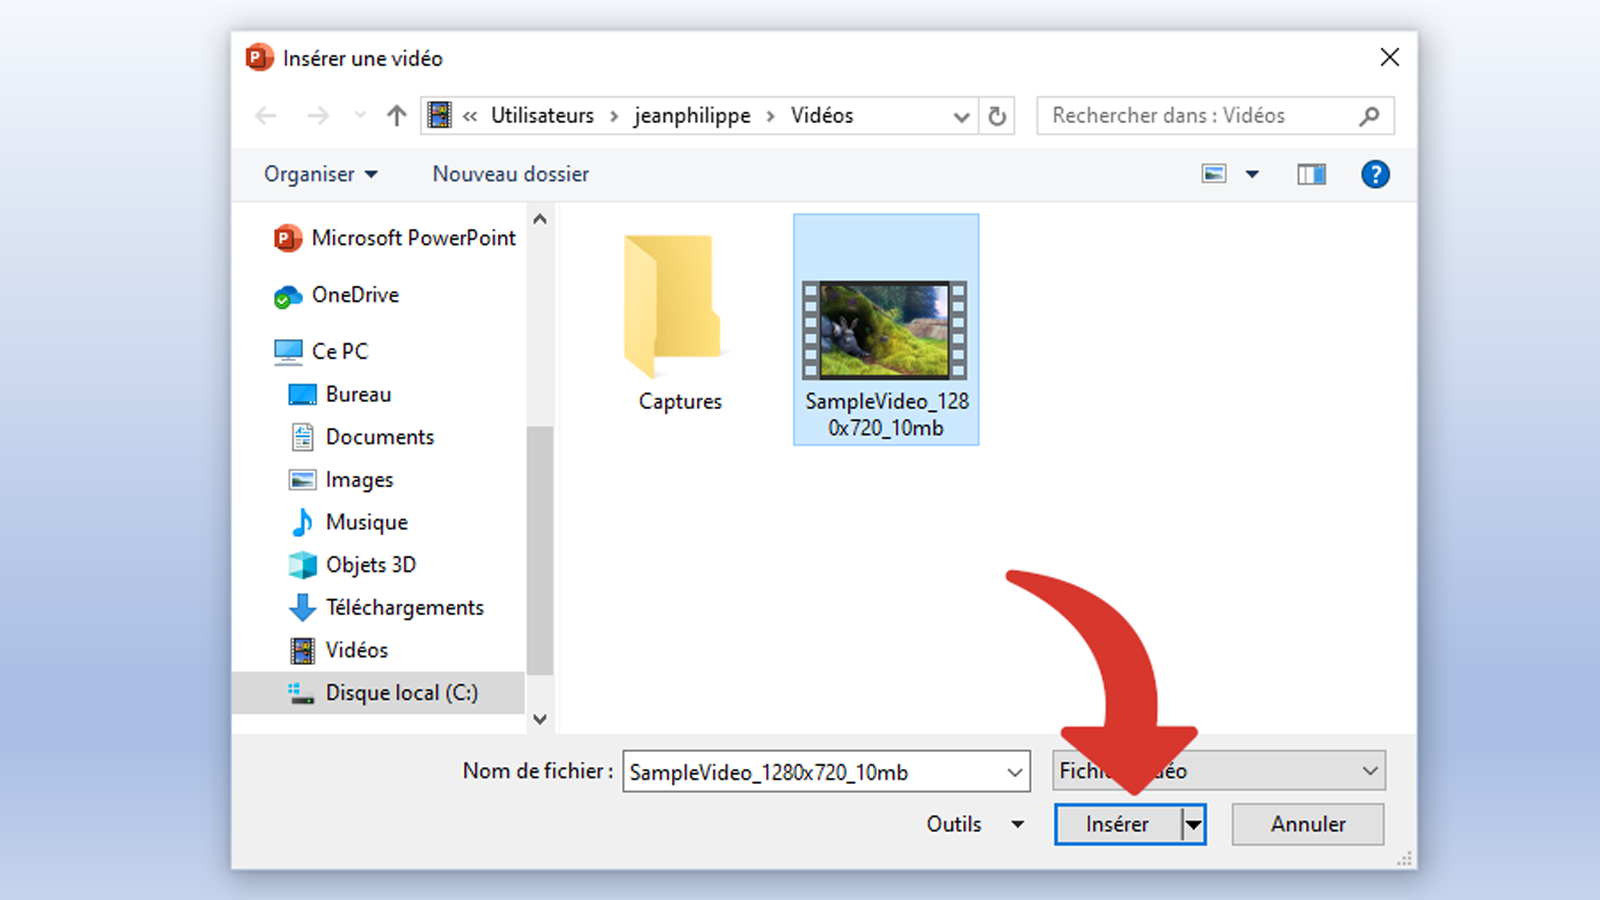
Task: Click the sidebar scroll up arrow
Action: click(540, 219)
